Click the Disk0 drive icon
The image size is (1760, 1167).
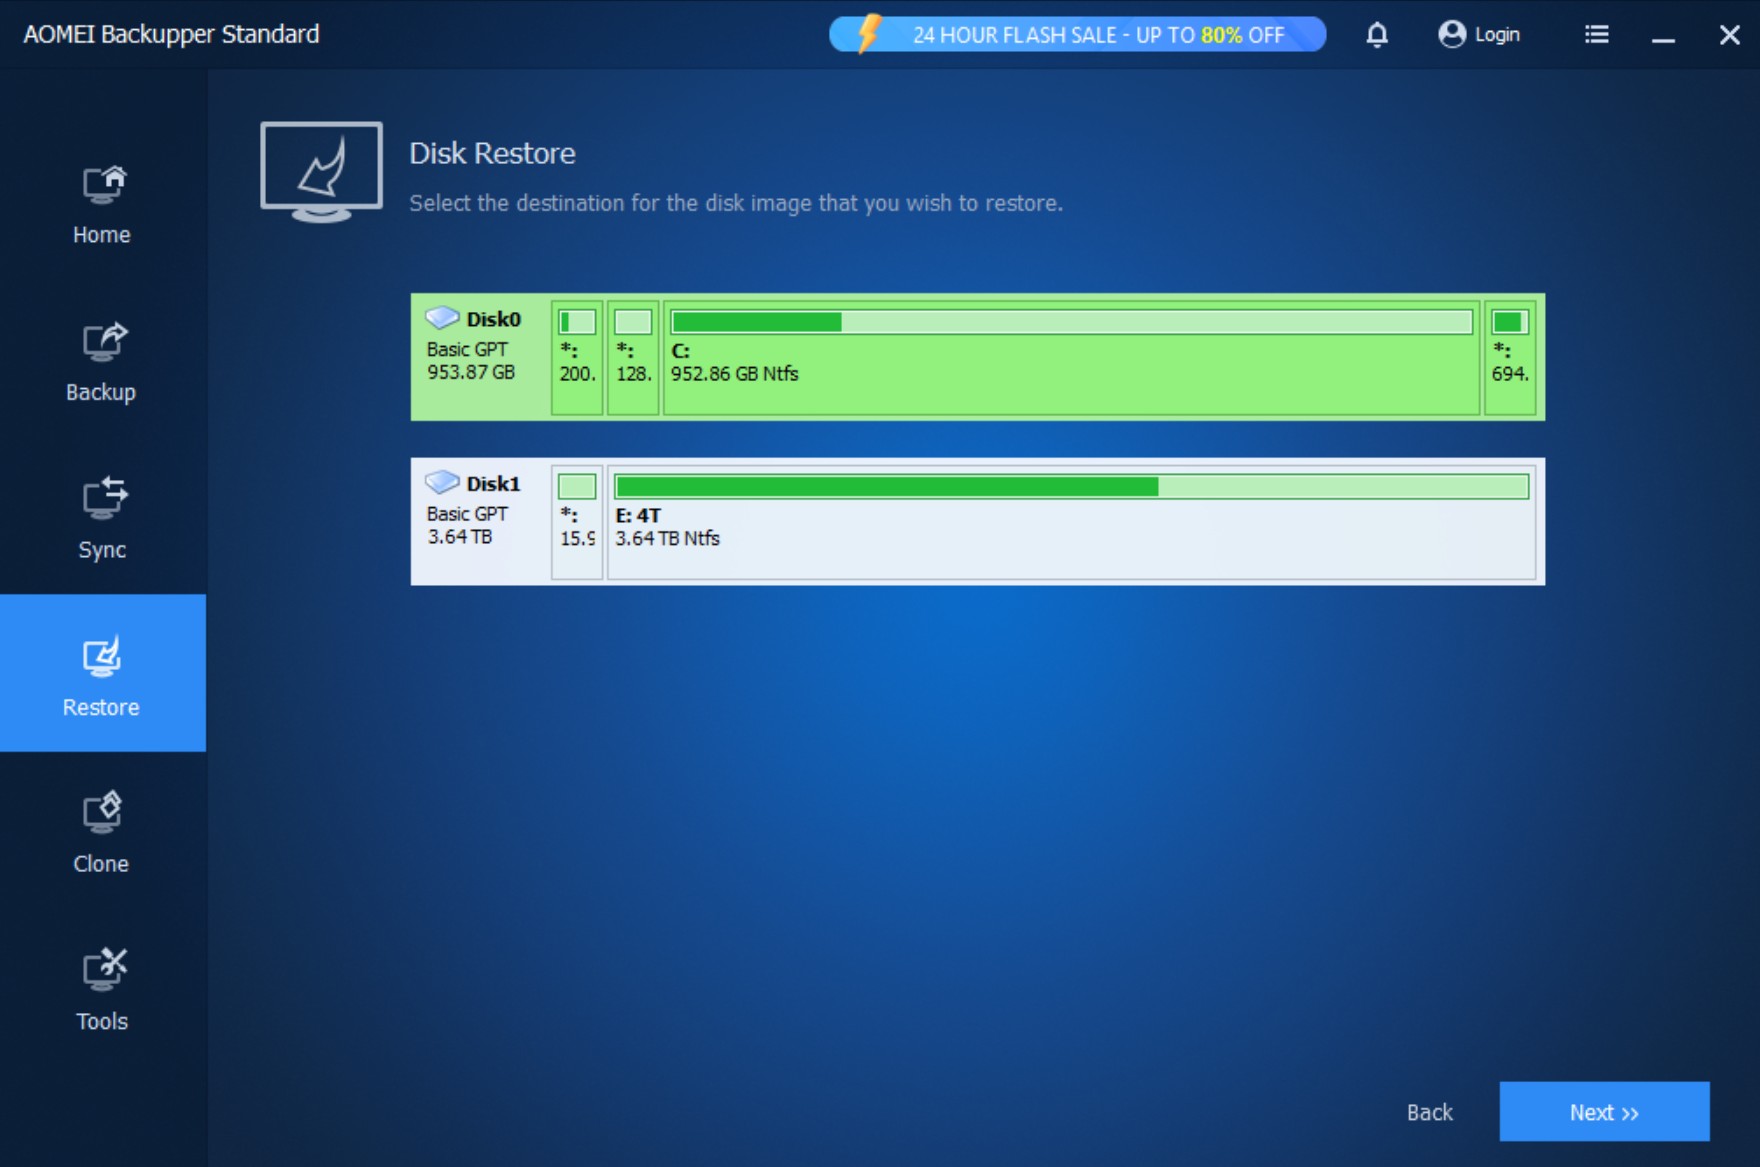[442, 318]
